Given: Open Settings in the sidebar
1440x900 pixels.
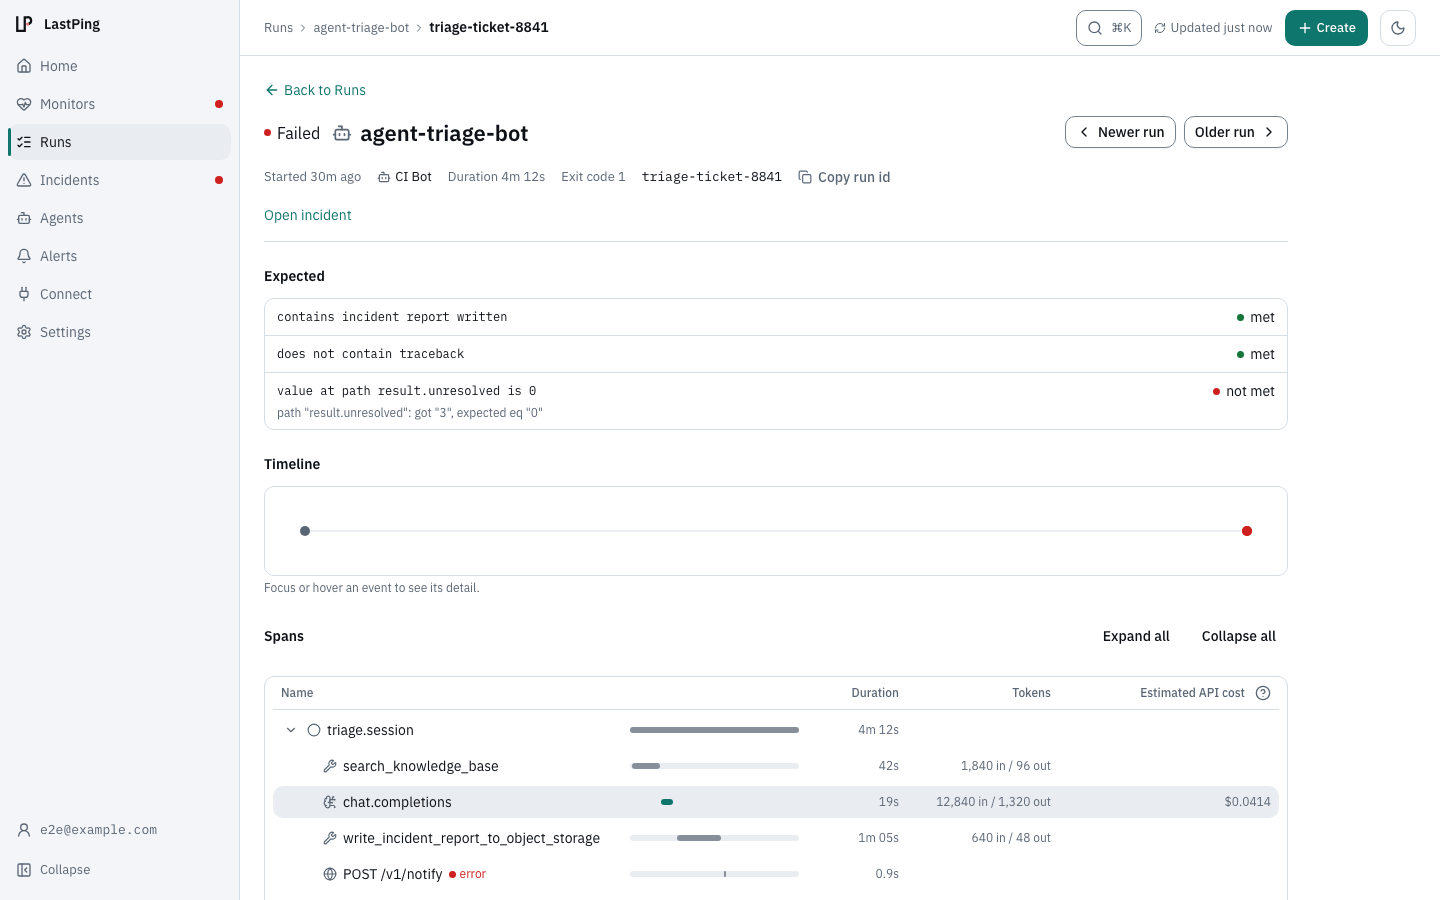Looking at the screenshot, I should click(119, 332).
